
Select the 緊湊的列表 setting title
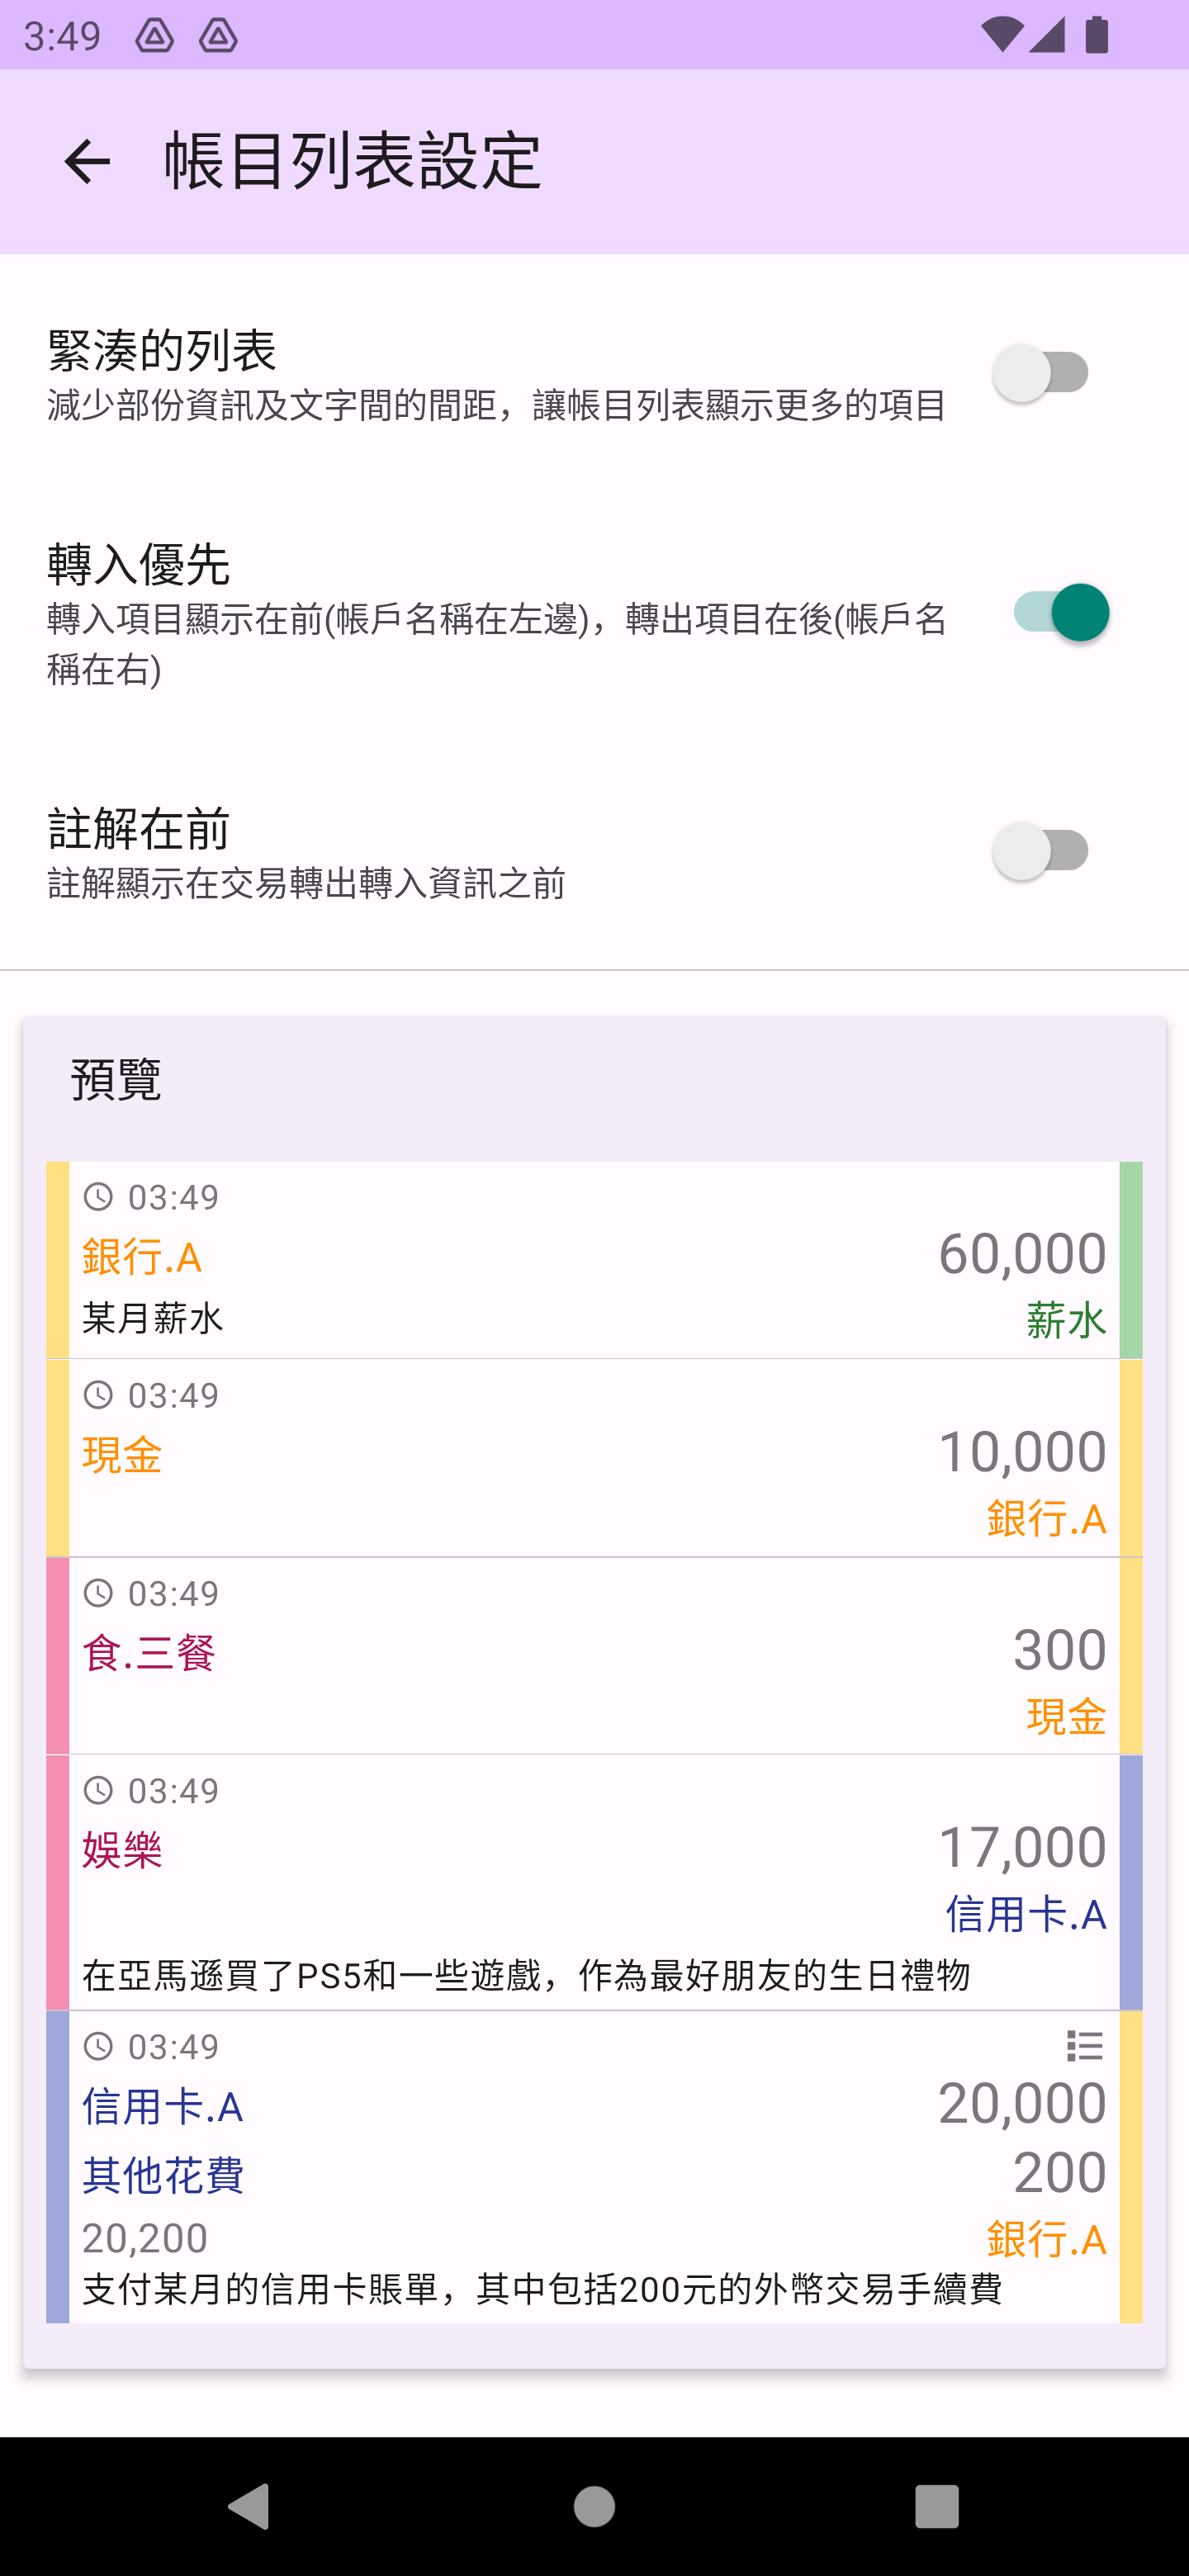[x=162, y=350]
